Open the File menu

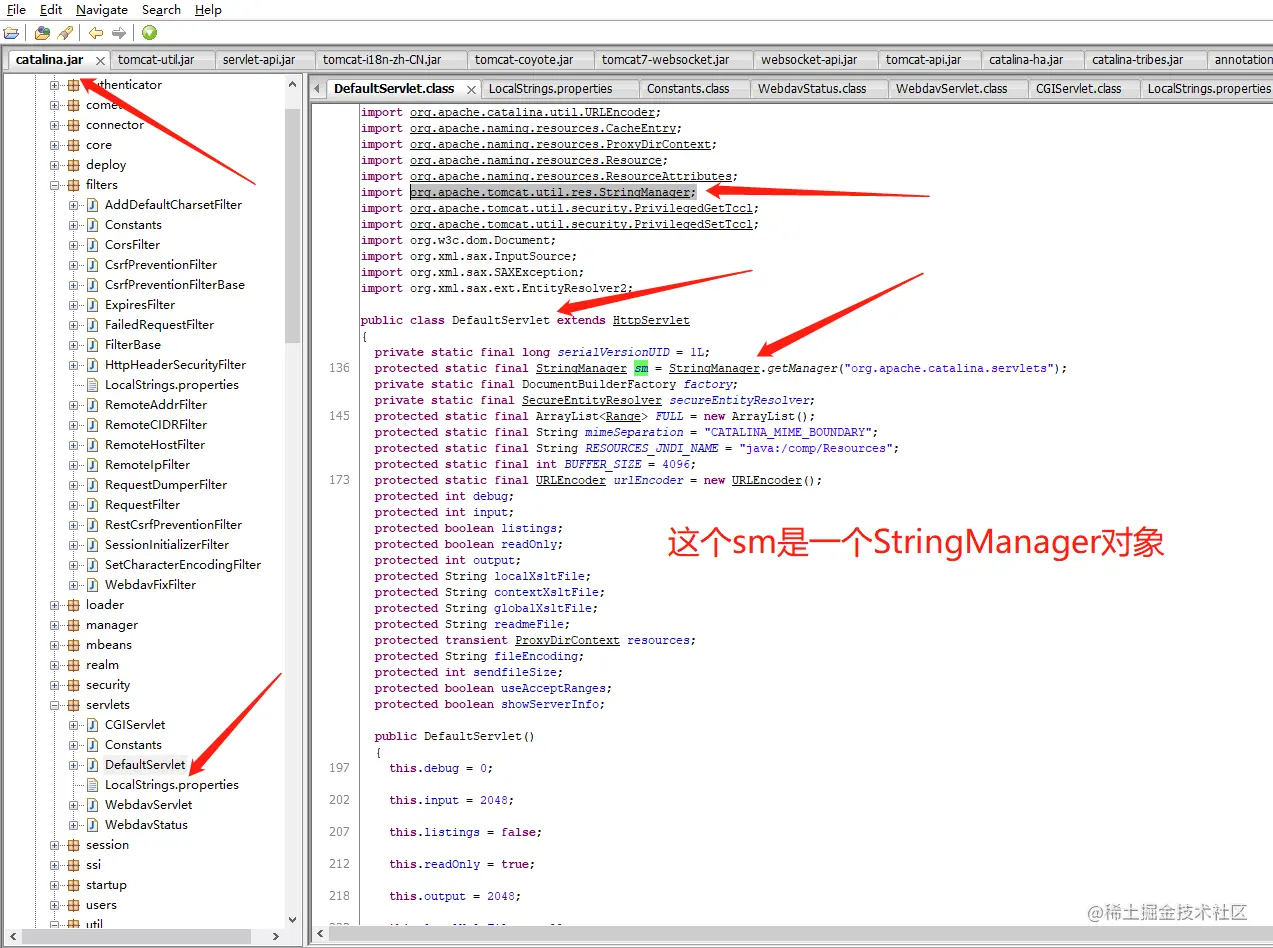[x=16, y=9]
